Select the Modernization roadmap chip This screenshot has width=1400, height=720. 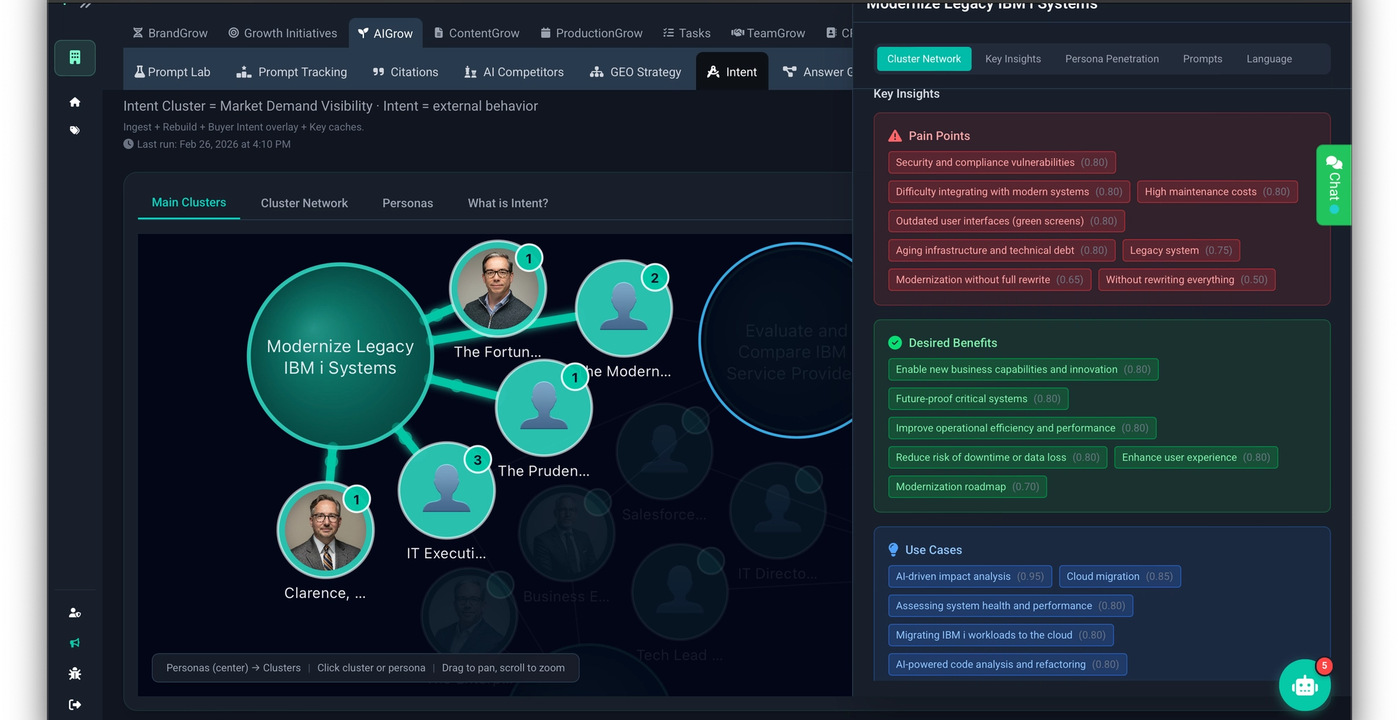point(967,487)
